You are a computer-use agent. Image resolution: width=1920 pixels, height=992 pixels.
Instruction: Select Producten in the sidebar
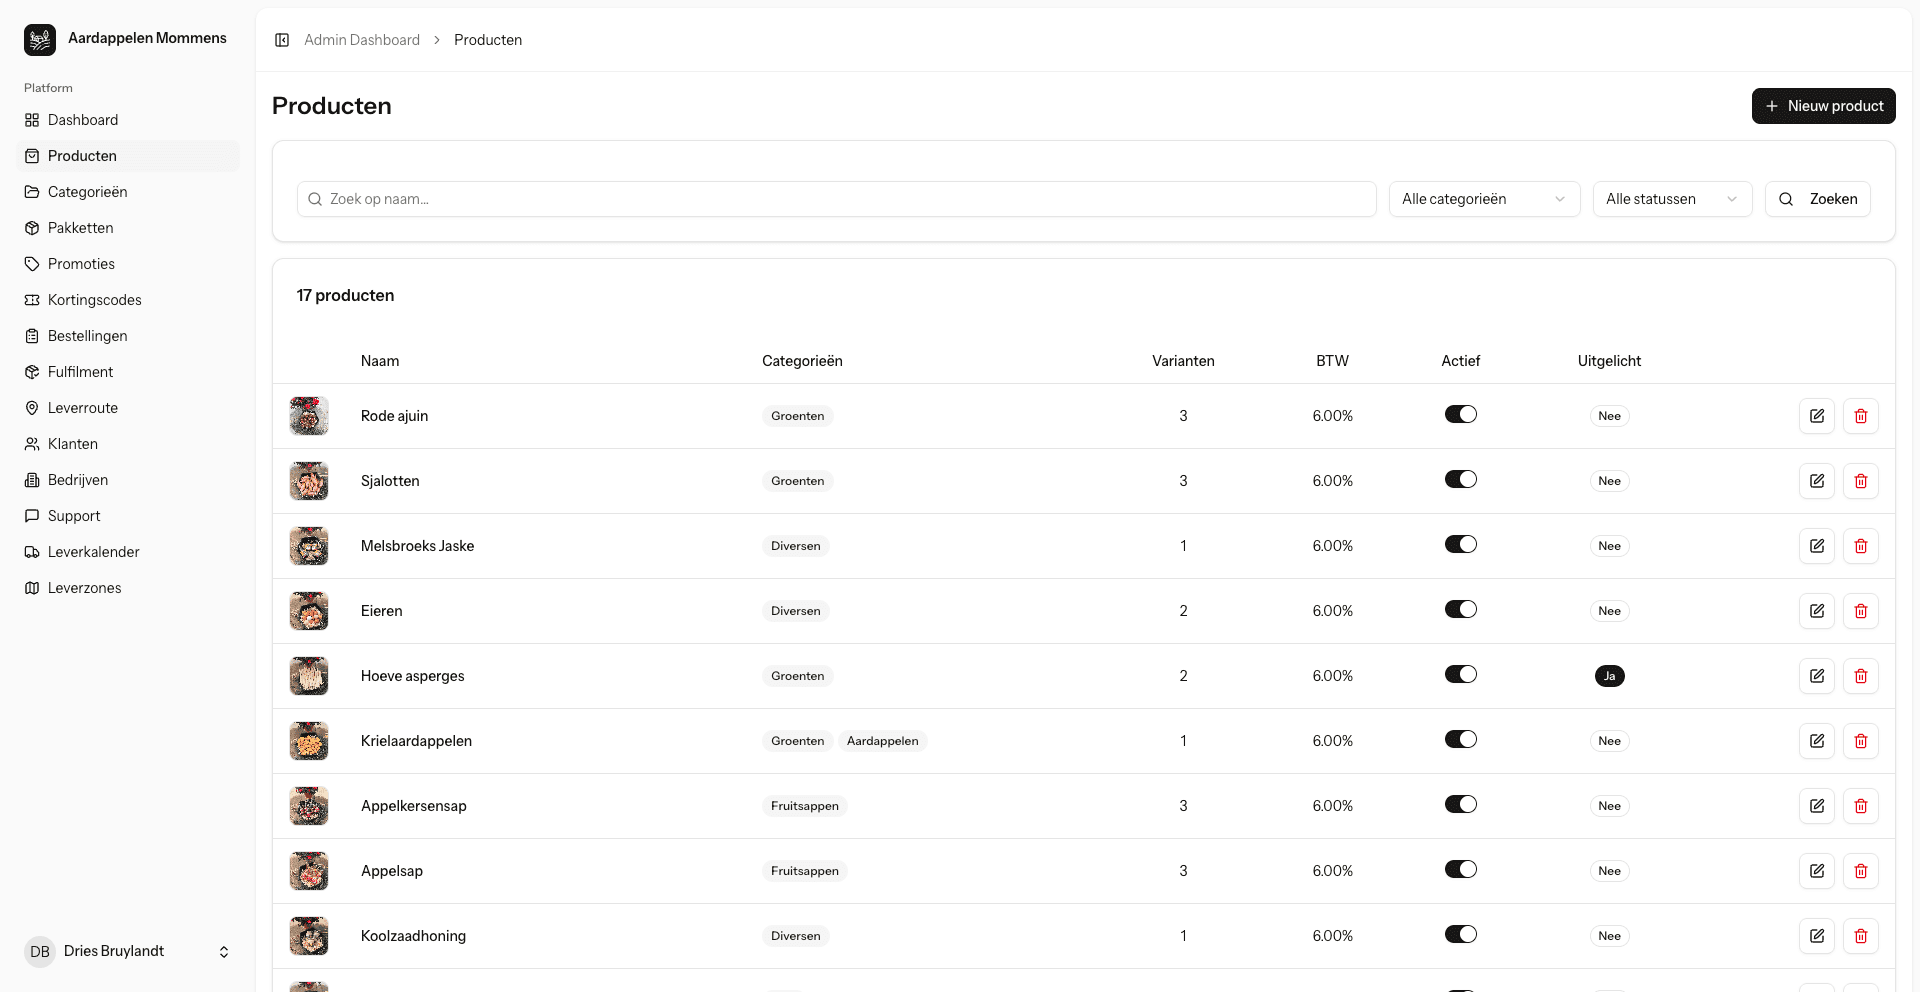128,156
